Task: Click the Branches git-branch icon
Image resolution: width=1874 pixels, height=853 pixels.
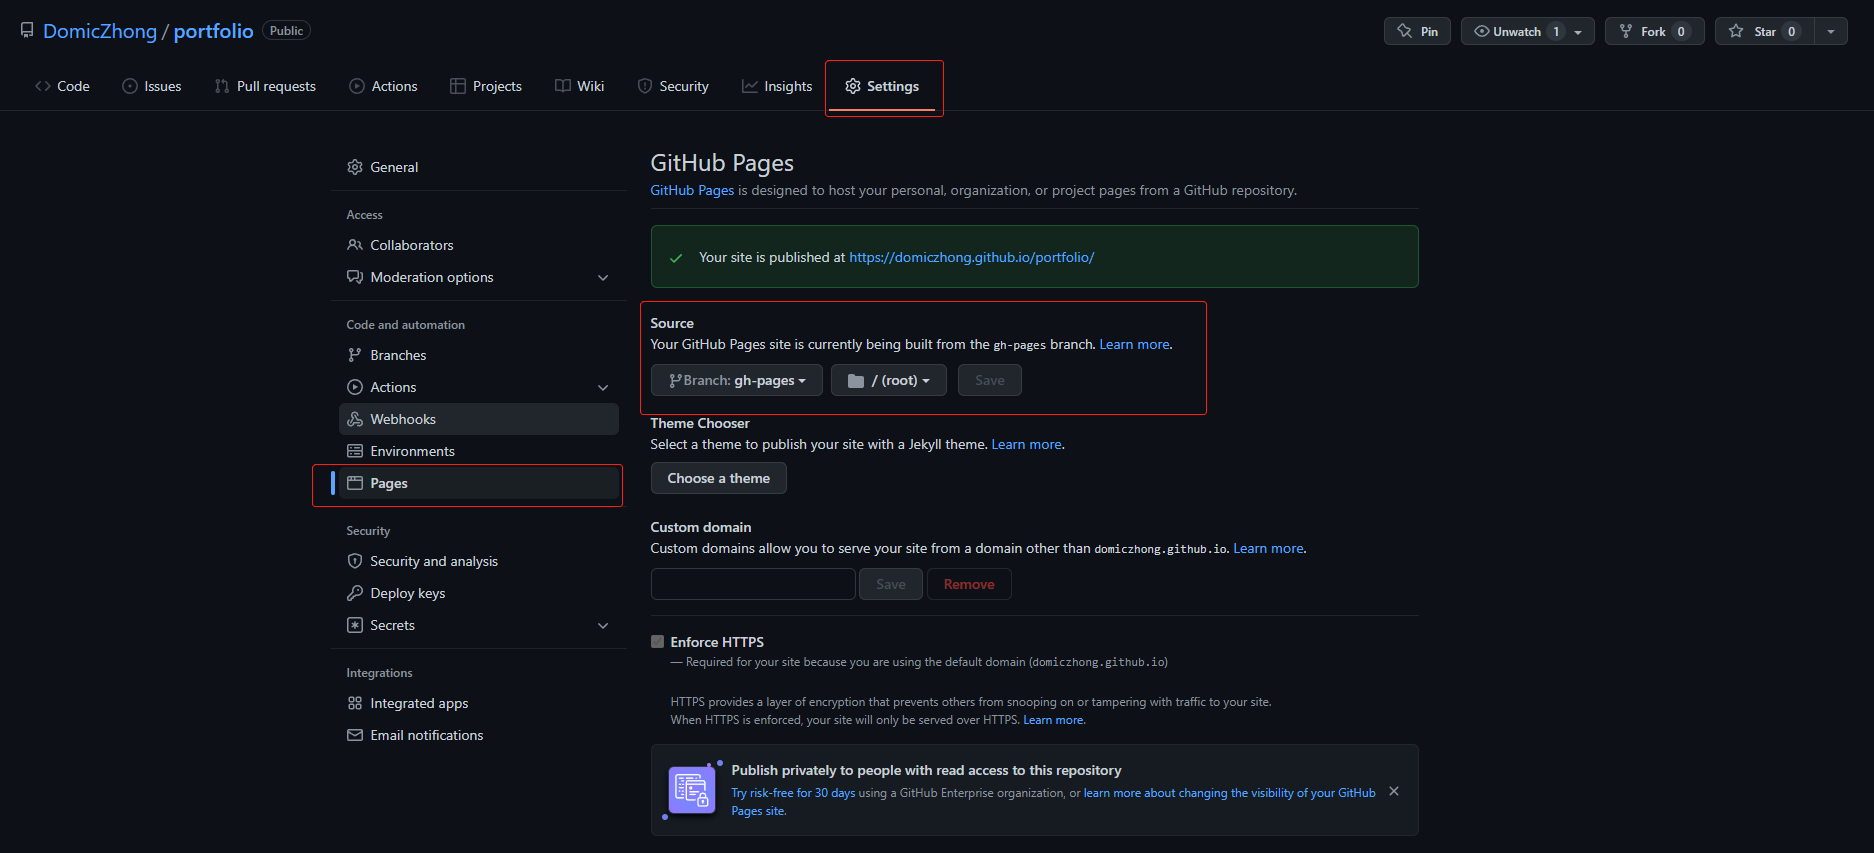Action: click(x=355, y=355)
